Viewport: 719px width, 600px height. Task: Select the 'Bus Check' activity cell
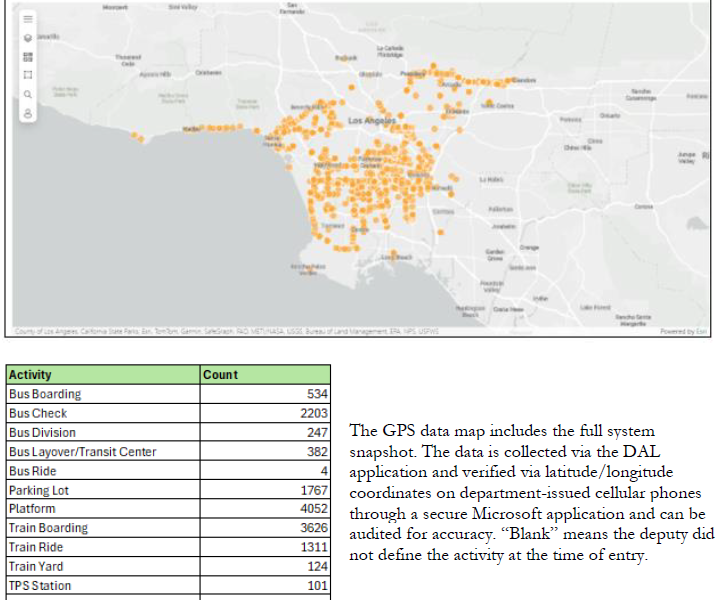[38, 413]
